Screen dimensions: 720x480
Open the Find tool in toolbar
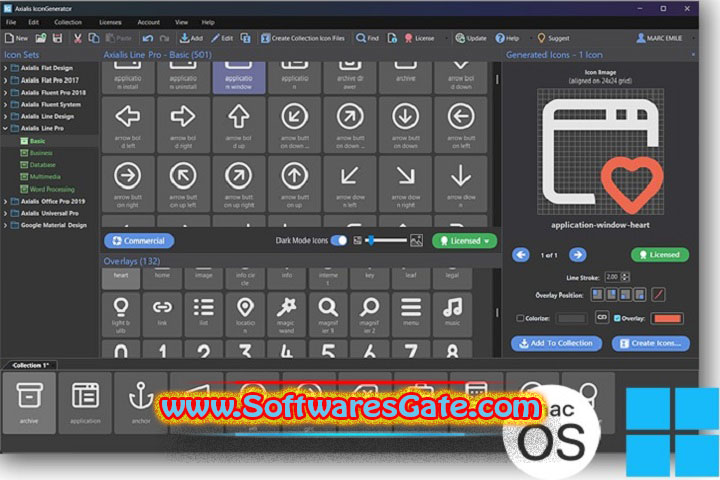point(367,38)
